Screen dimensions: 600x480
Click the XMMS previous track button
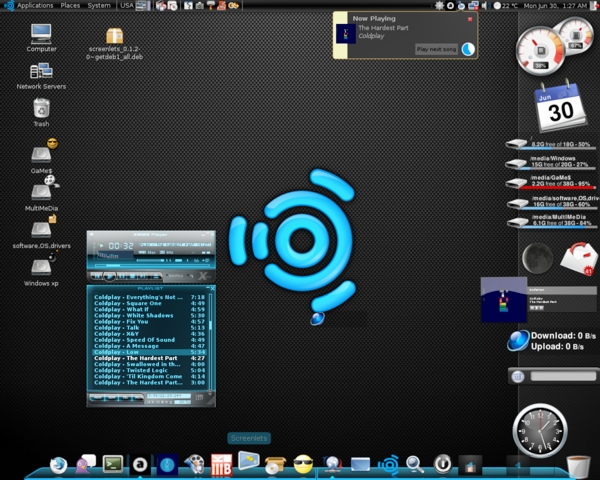[97, 276]
